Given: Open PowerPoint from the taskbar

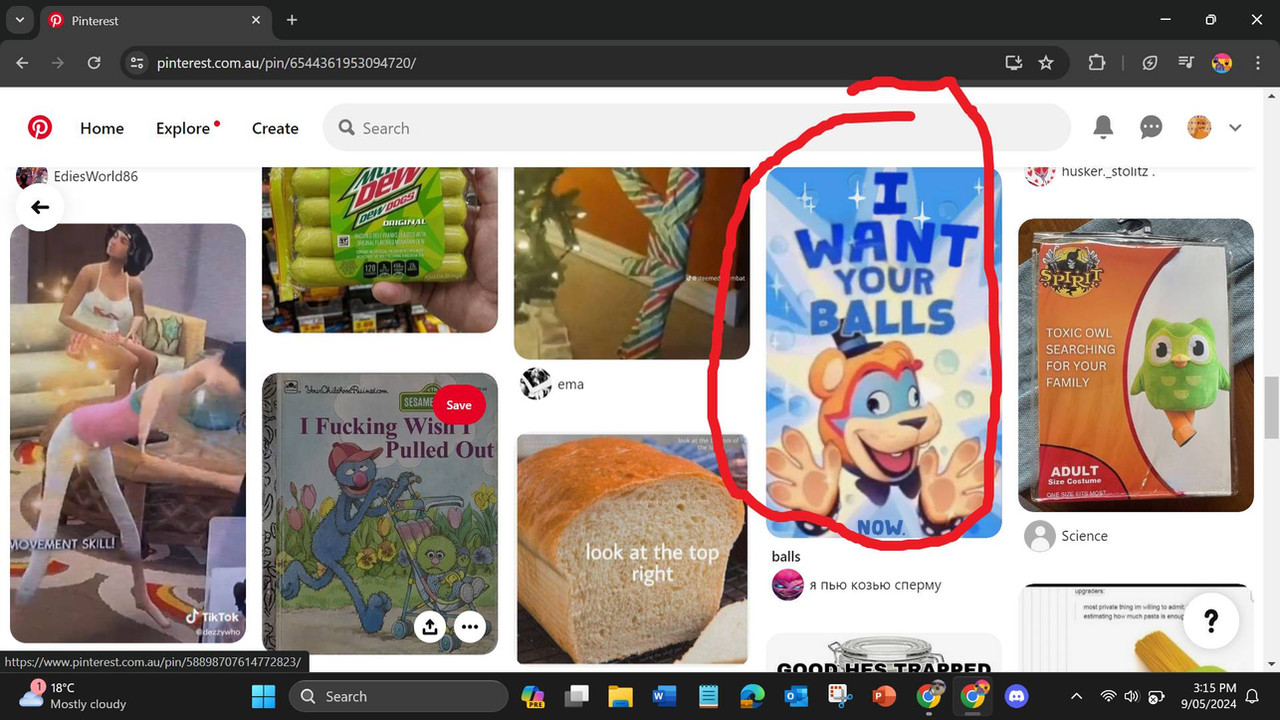Looking at the screenshot, I should (885, 696).
